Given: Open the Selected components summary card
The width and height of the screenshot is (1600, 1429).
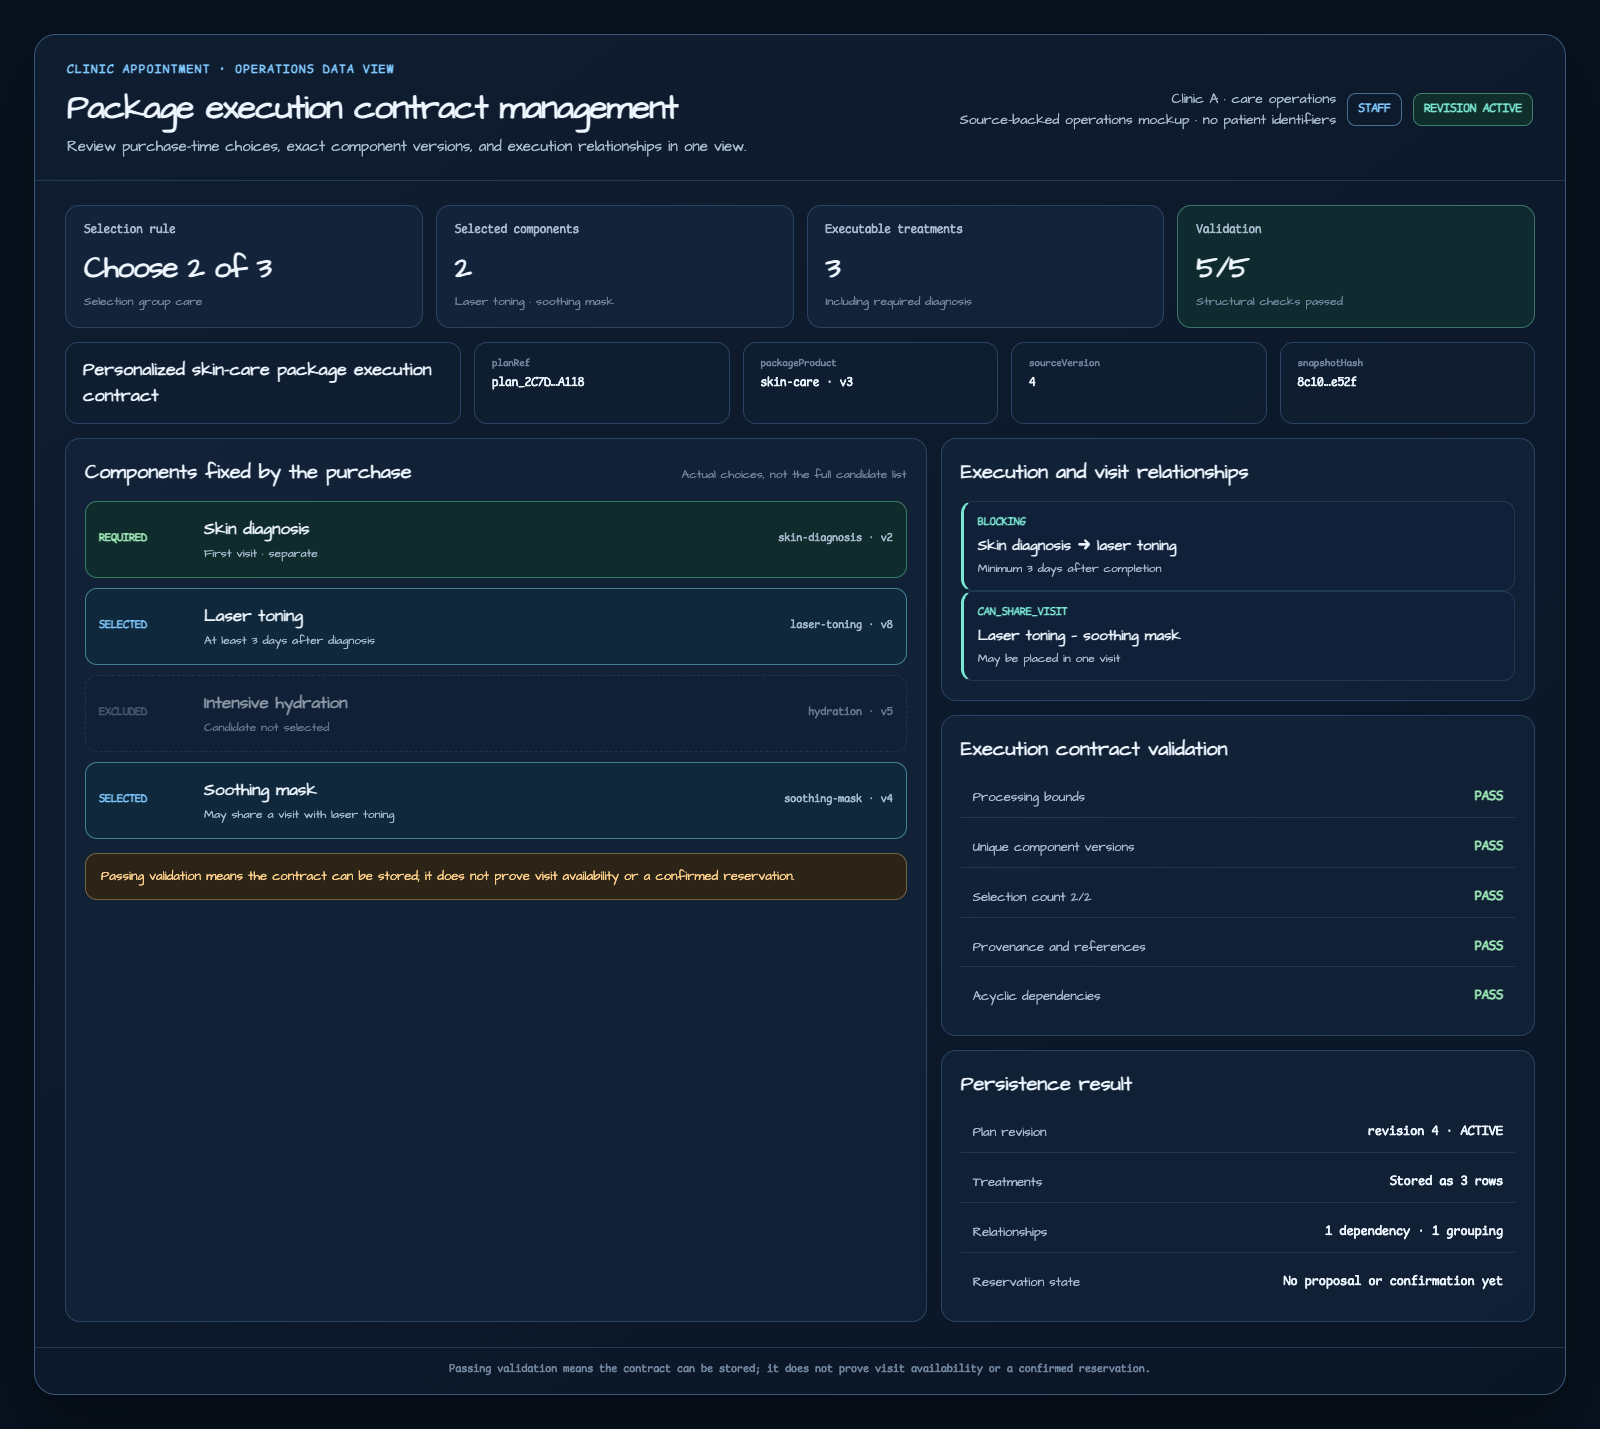Looking at the screenshot, I should click(x=615, y=266).
